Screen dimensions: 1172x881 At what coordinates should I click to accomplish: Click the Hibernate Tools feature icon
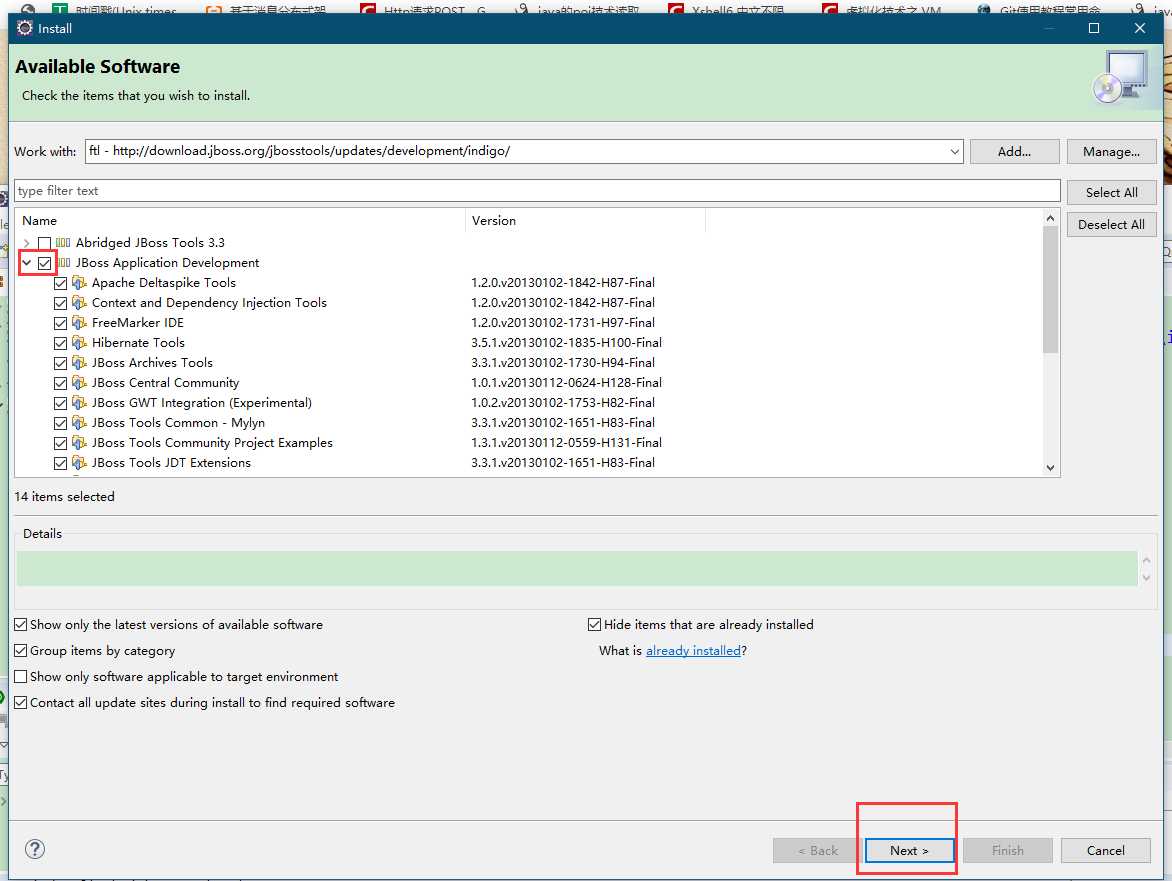pos(79,343)
